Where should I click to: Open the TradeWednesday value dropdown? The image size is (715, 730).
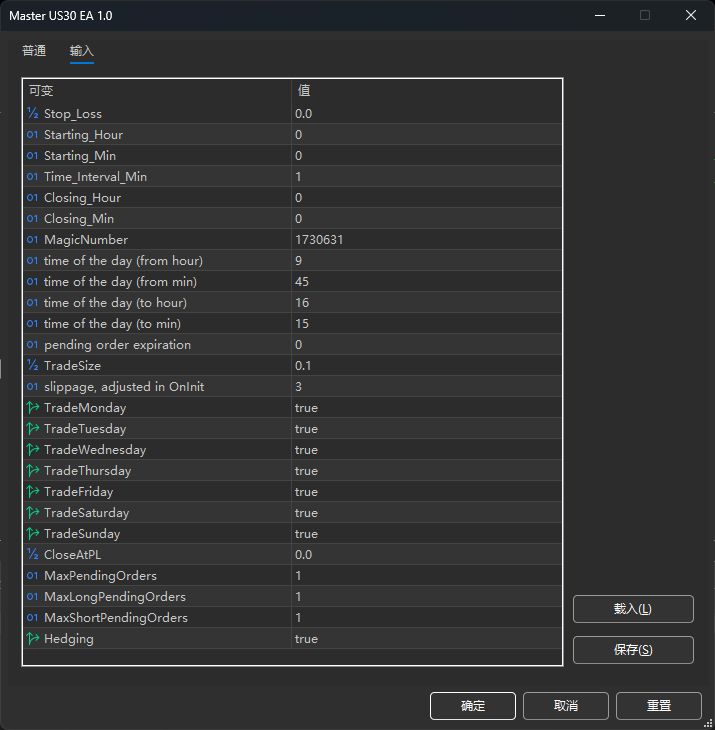point(425,450)
